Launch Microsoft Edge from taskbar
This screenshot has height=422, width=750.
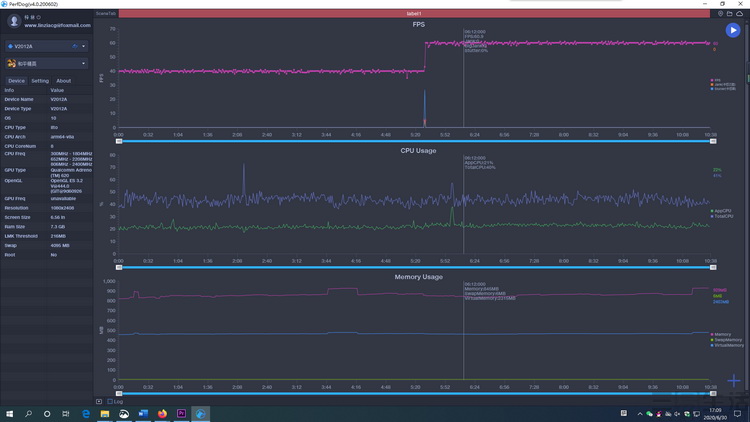86,414
